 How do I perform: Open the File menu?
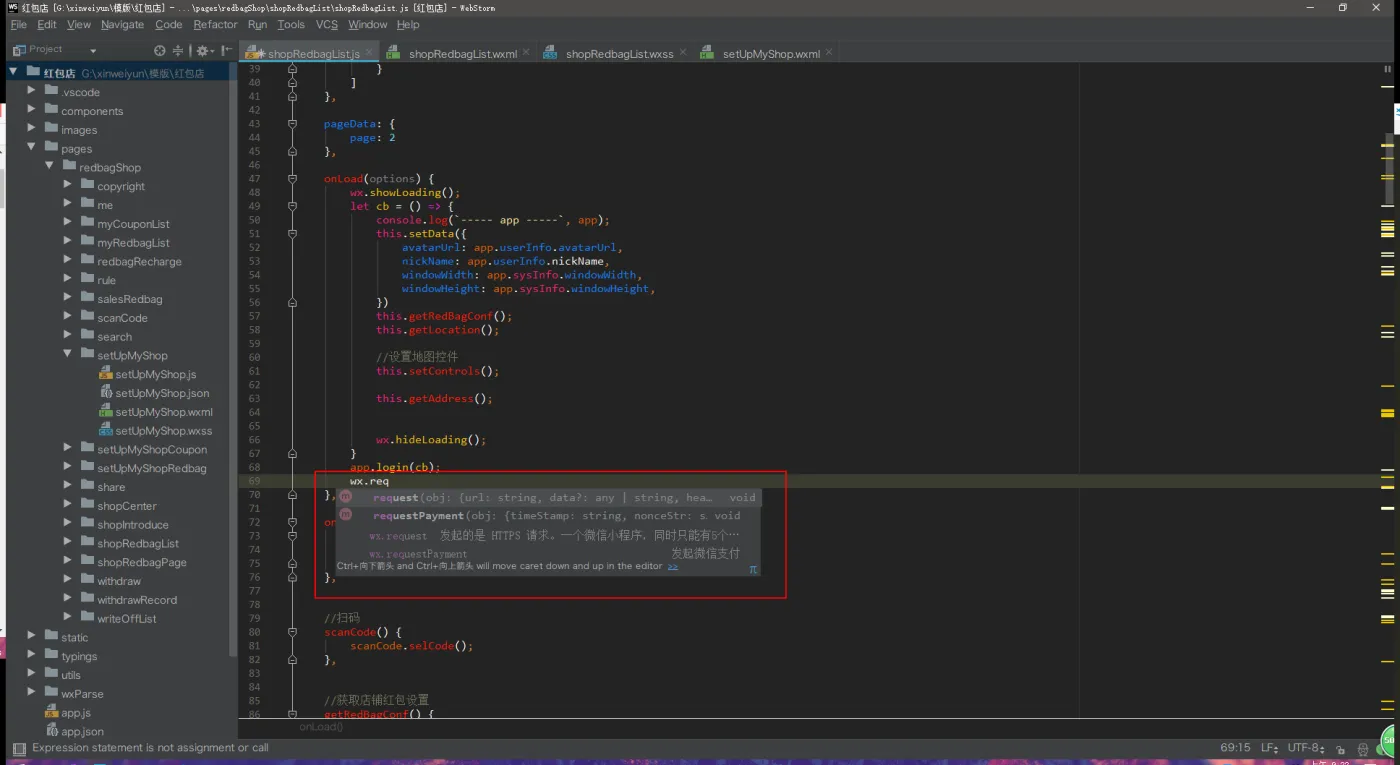(x=19, y=25)
